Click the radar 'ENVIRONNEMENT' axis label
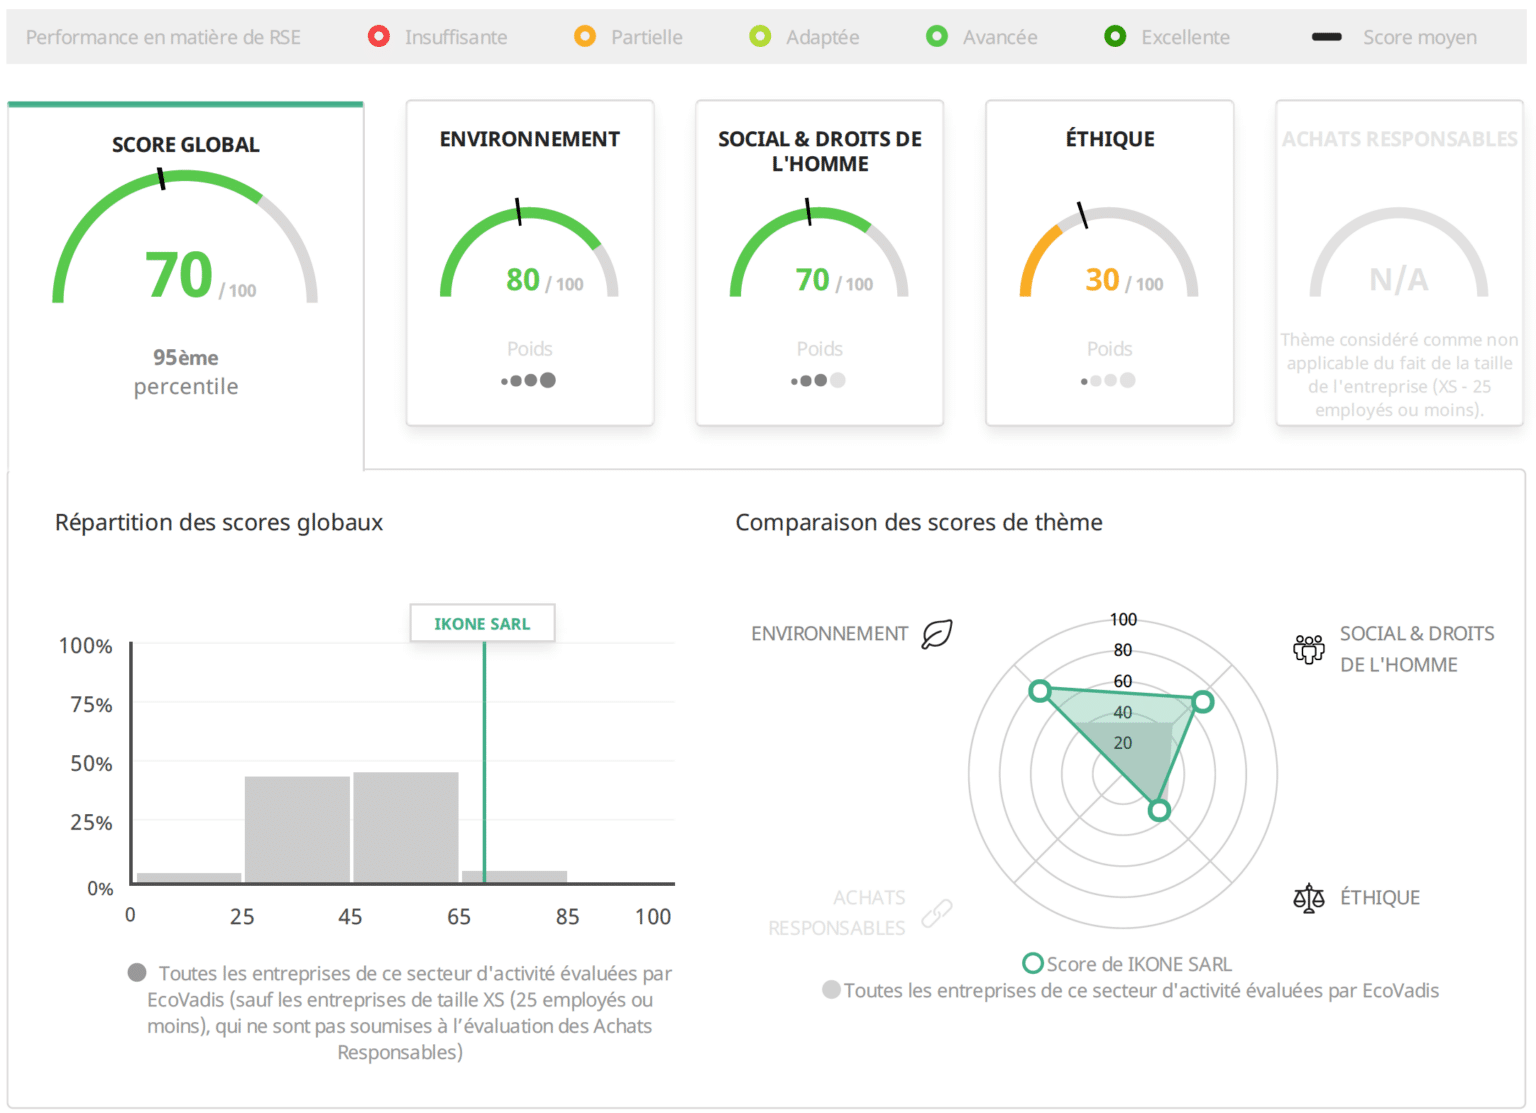Screen dimensions: 1536x1113 (x=830, y=634)
